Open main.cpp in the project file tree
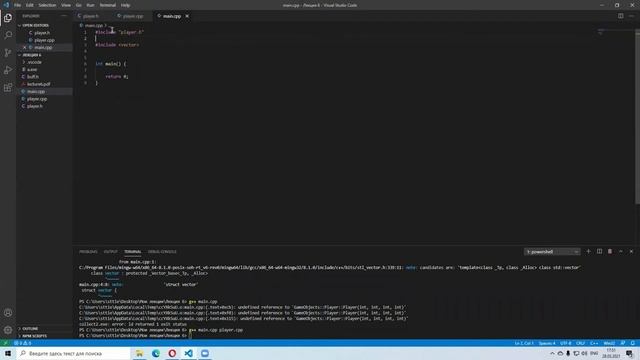The image size is (640, 360). [x=36, y=91]
